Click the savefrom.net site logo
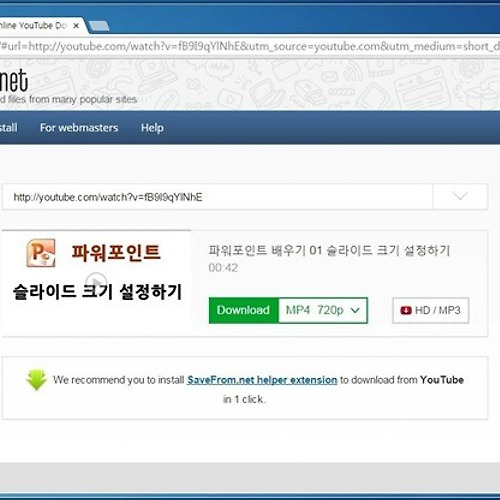 [13, 80]
